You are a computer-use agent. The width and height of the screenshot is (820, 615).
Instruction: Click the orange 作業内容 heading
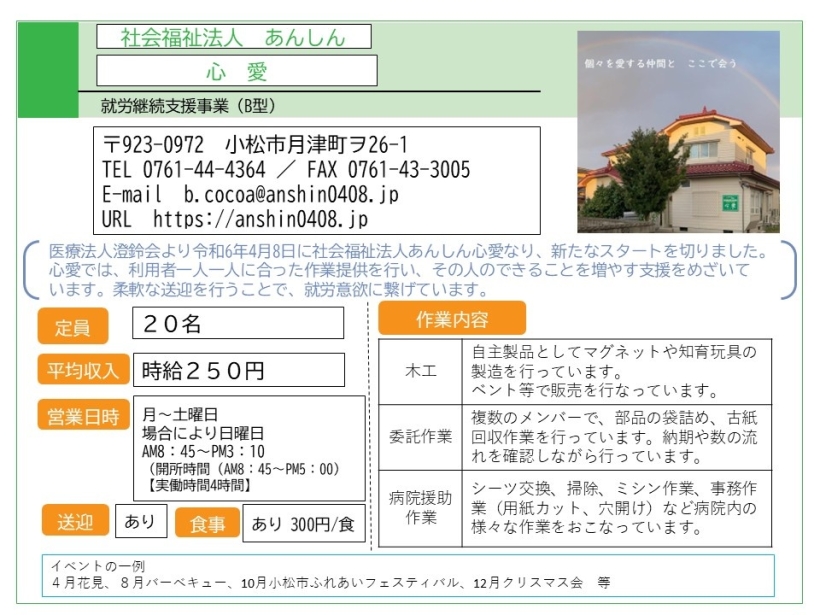coord(451,319)
